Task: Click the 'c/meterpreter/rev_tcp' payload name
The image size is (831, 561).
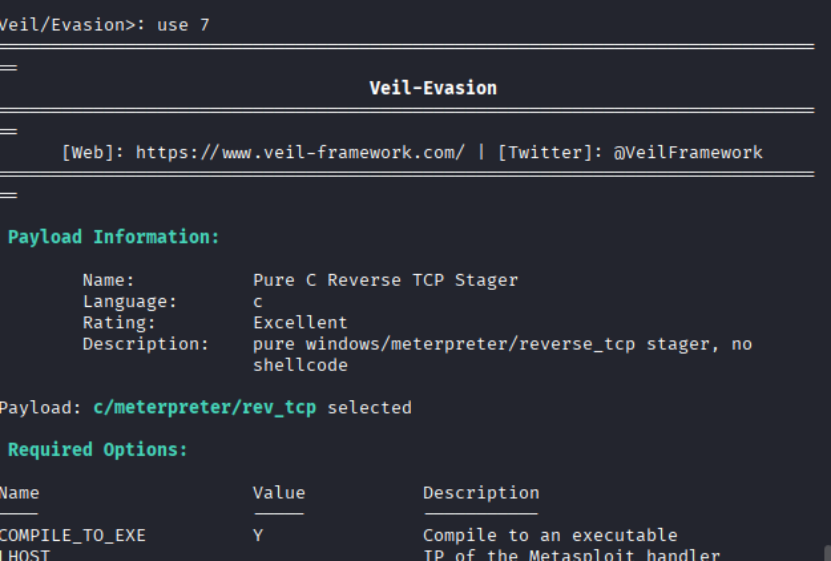Action: 205,407
